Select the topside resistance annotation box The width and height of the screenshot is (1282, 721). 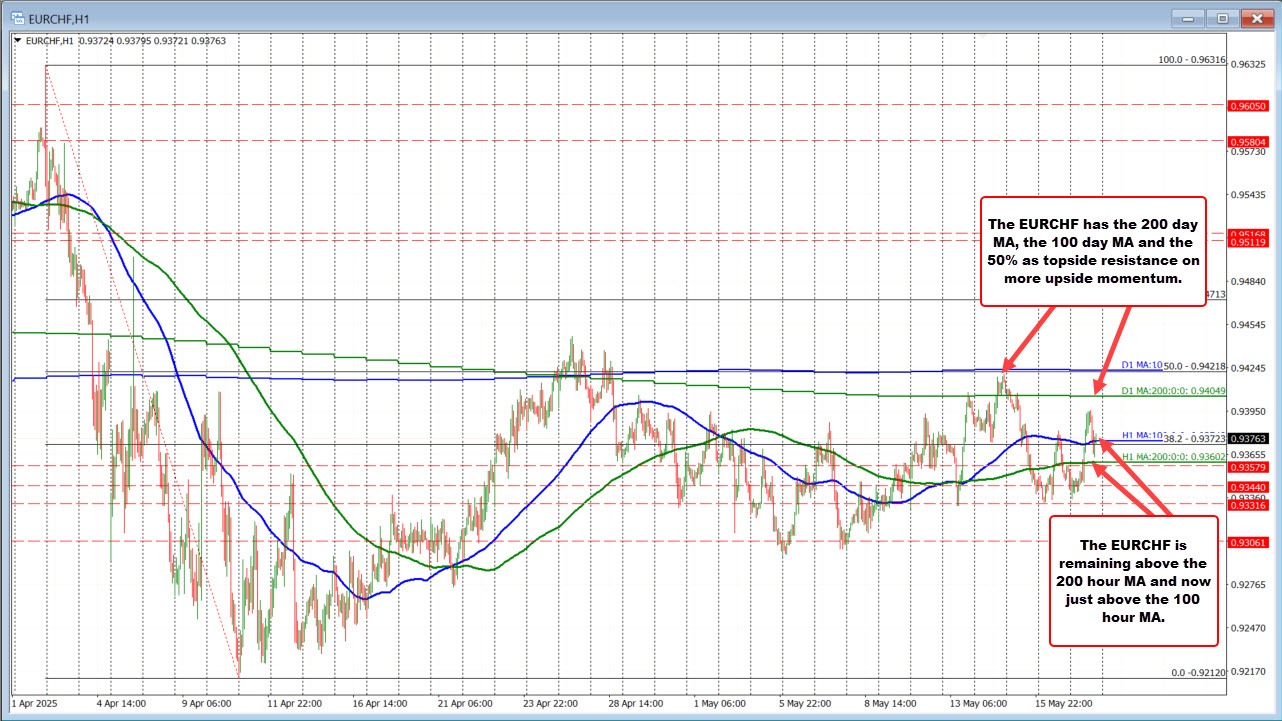[1093, 251]
